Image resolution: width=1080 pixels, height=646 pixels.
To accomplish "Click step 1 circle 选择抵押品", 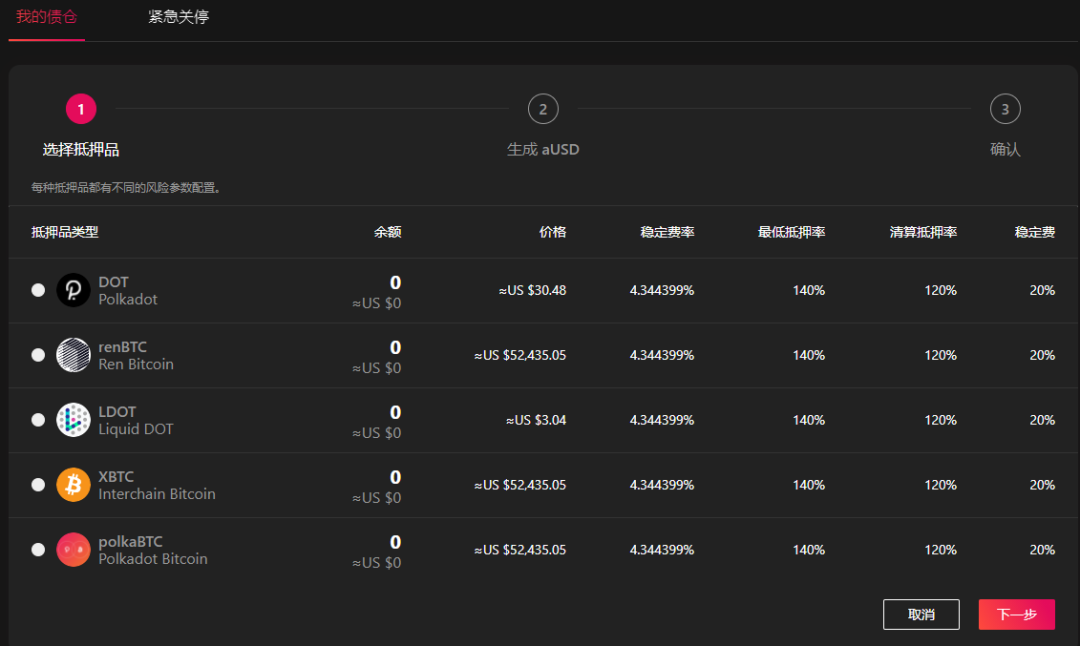I will tap(81, 109).
